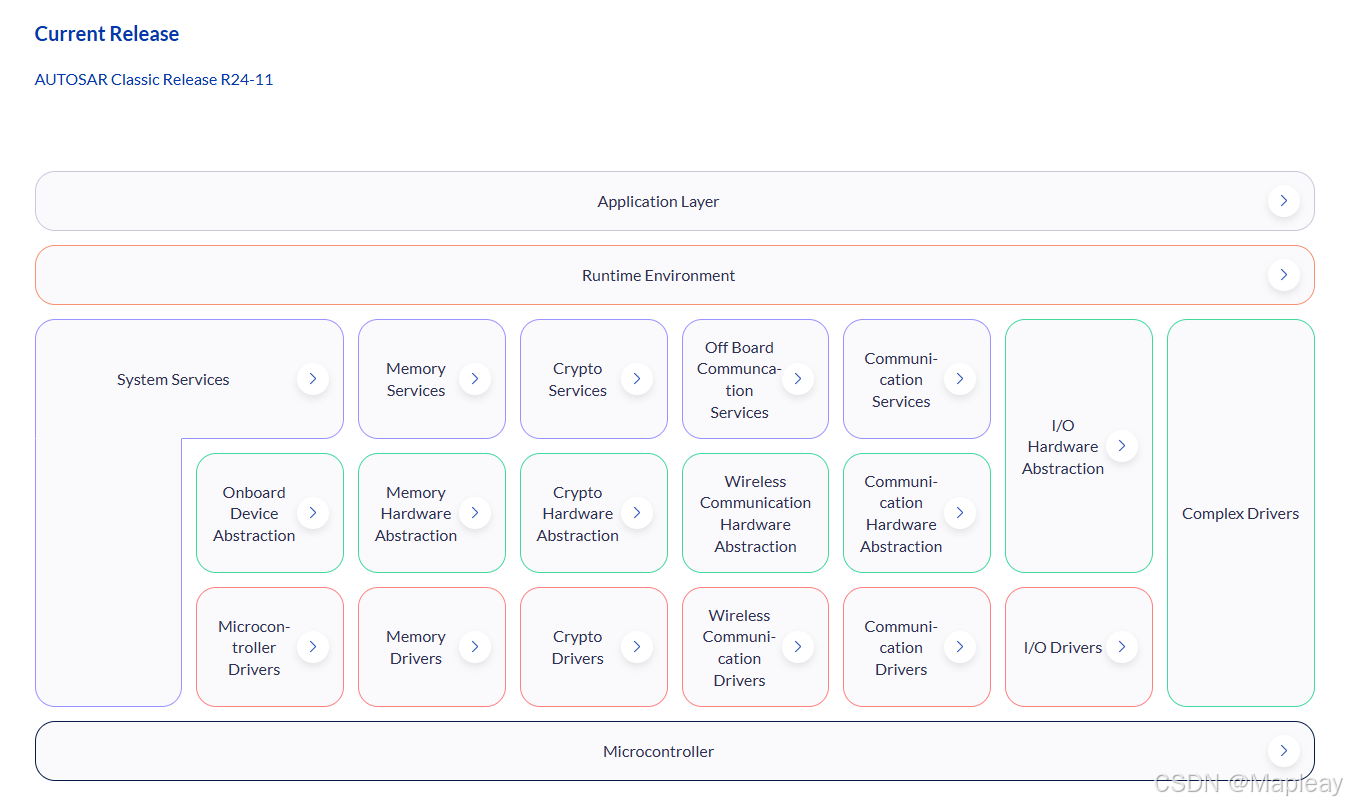This screenshot has width=1347, height=805.
Task: Select the Memory Services label text
Action: point(416,380)
